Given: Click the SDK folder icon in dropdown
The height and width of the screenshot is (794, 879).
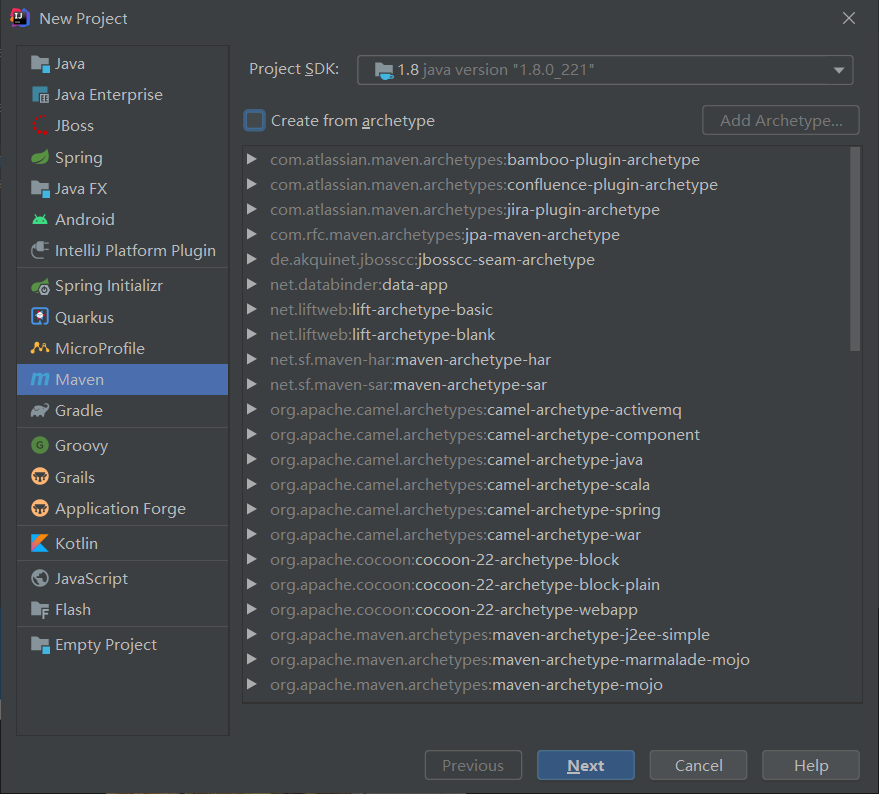Looking at the screenshot, I should 384,70.
